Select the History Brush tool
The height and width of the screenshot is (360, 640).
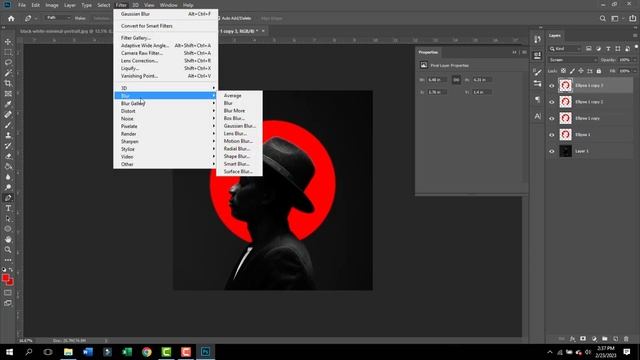tap(8, 146)
